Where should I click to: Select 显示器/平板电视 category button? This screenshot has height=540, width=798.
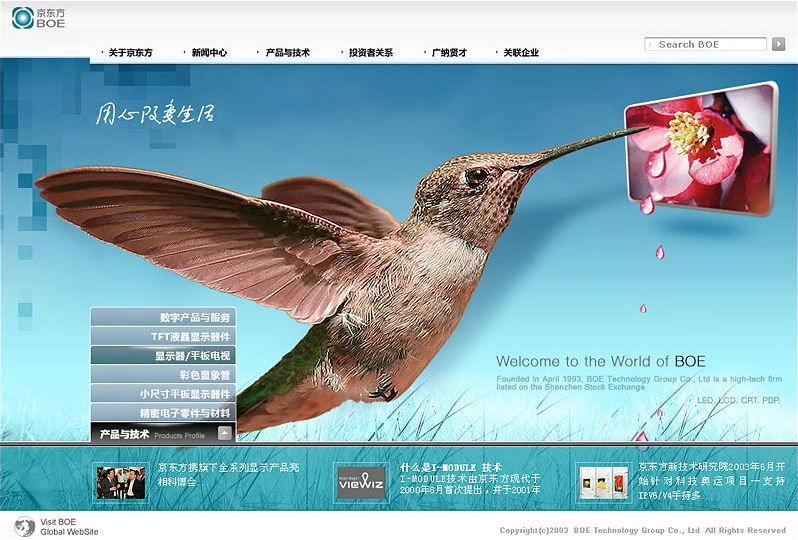pyautogui.click(x=163, y=355)
